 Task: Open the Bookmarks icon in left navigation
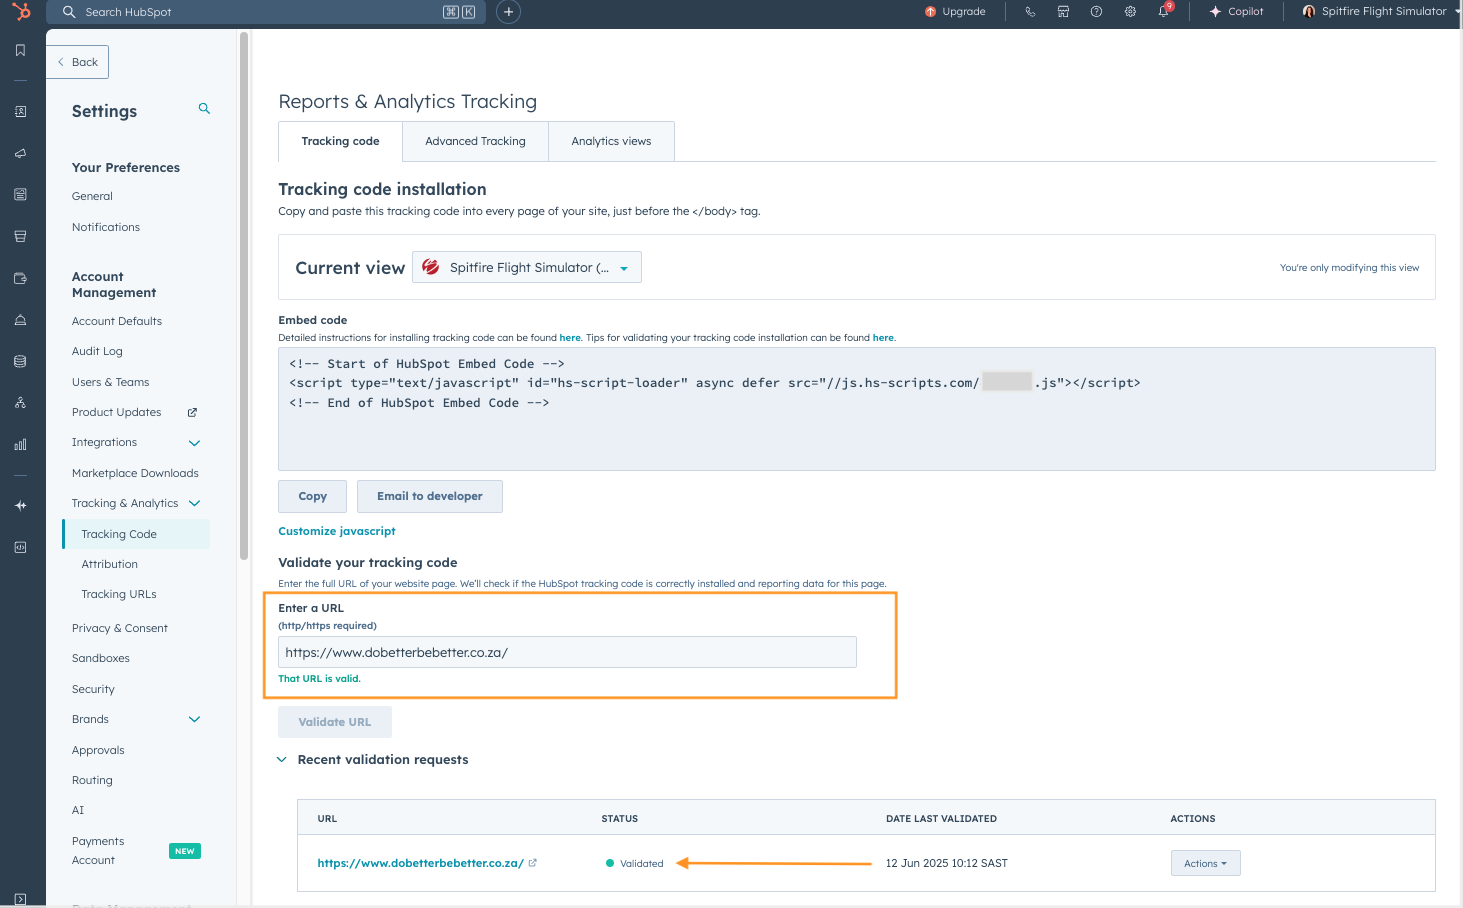tap(20, 50)
